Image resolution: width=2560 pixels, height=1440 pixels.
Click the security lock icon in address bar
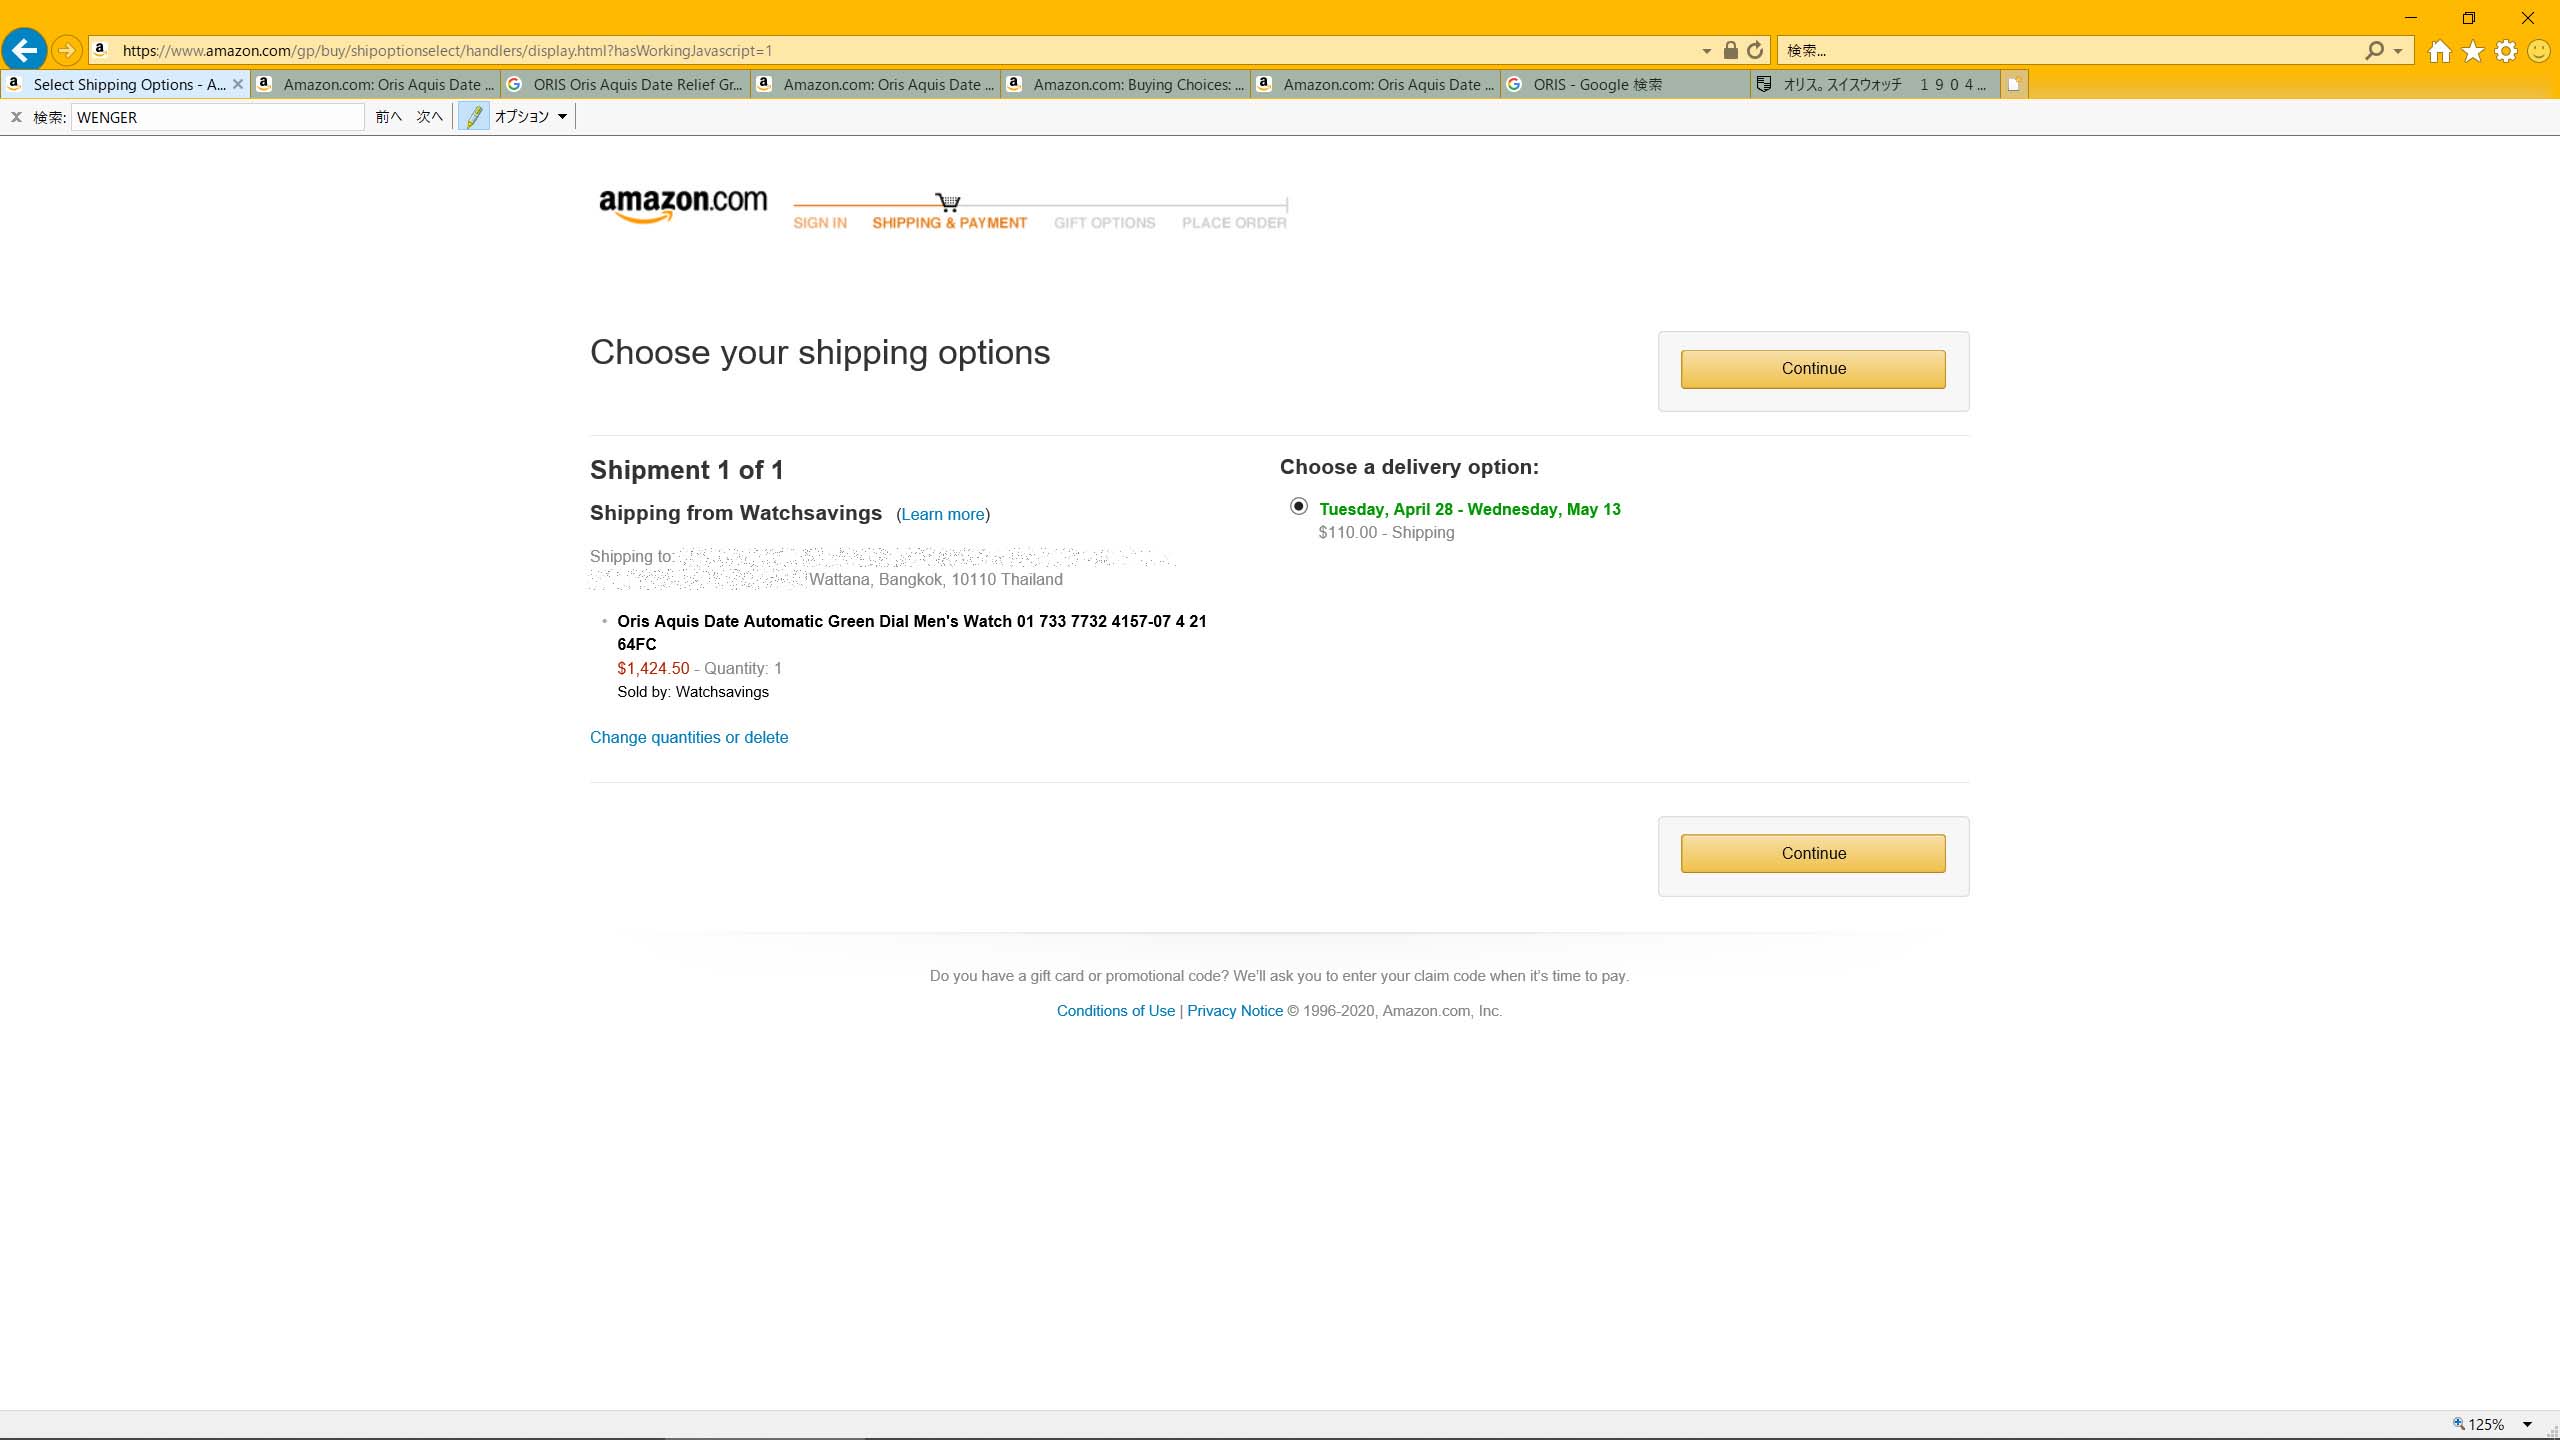click(1730, 50)
